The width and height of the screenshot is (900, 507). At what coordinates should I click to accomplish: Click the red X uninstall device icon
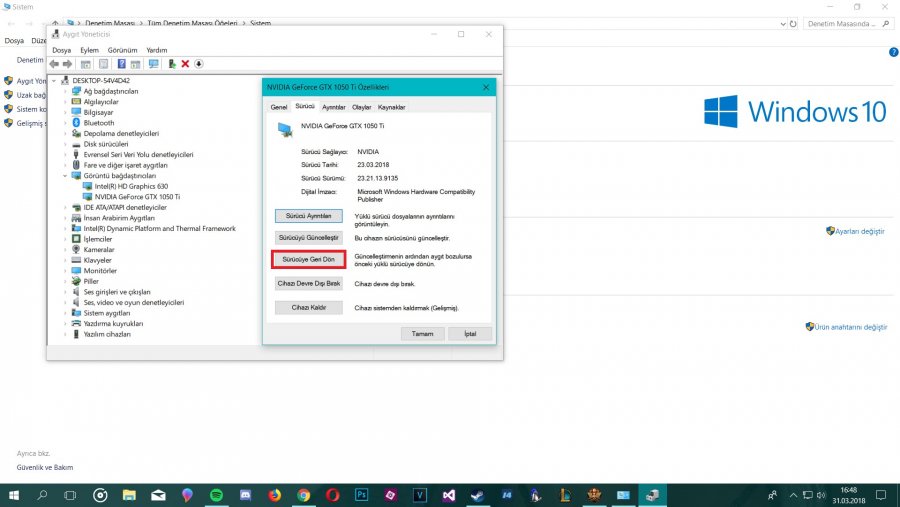click(x=185, y=64)
